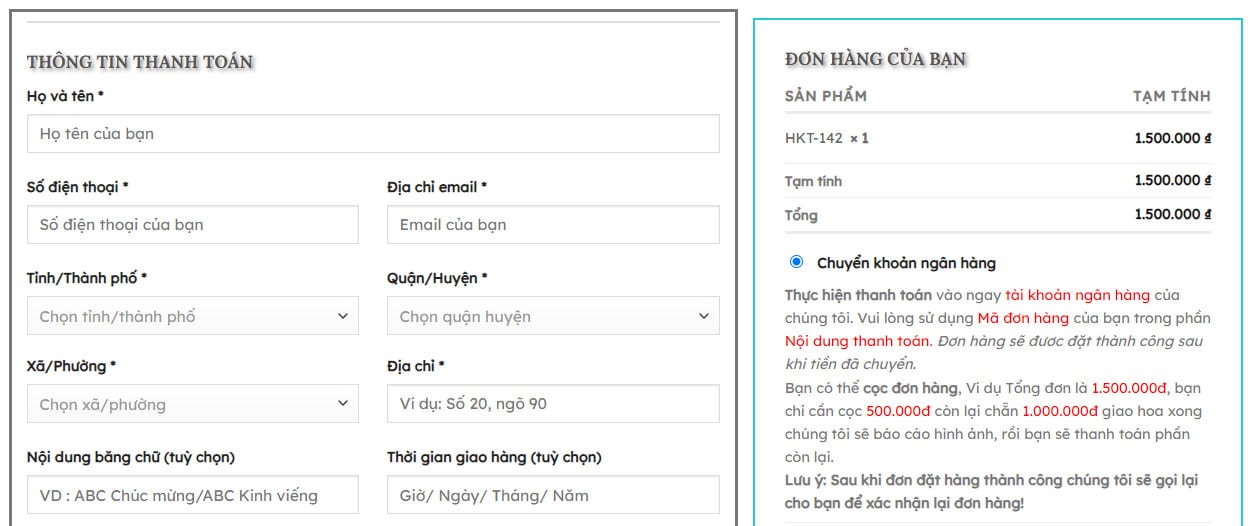
Task: Click the 'Tỉnh/Thành phố *' field label
Action: [86, 278]
